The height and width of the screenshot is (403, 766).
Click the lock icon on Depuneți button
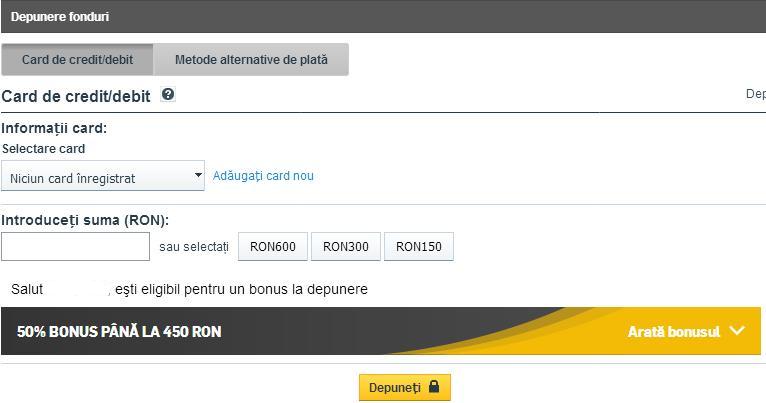click(x=434, y=386)
